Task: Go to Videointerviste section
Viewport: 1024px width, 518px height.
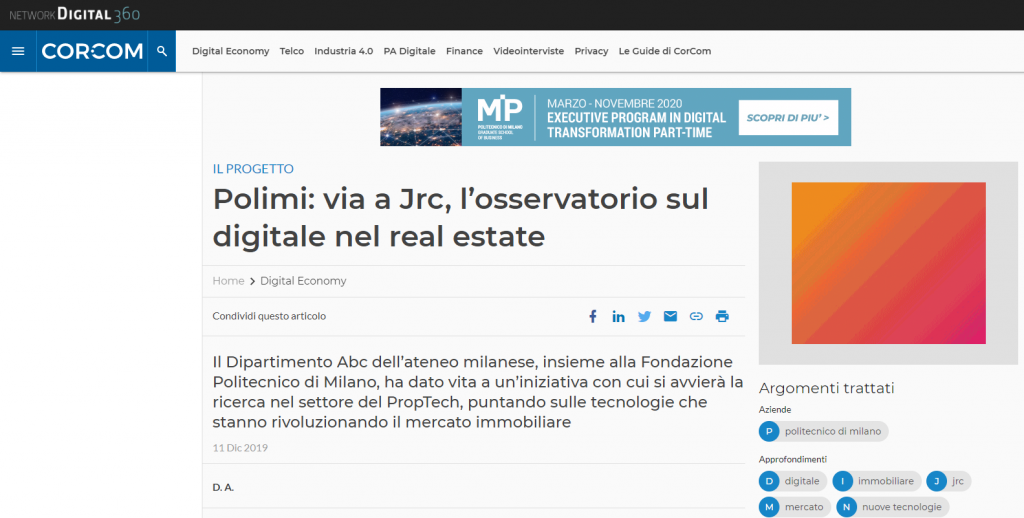Action: click(x=528, y=51)
